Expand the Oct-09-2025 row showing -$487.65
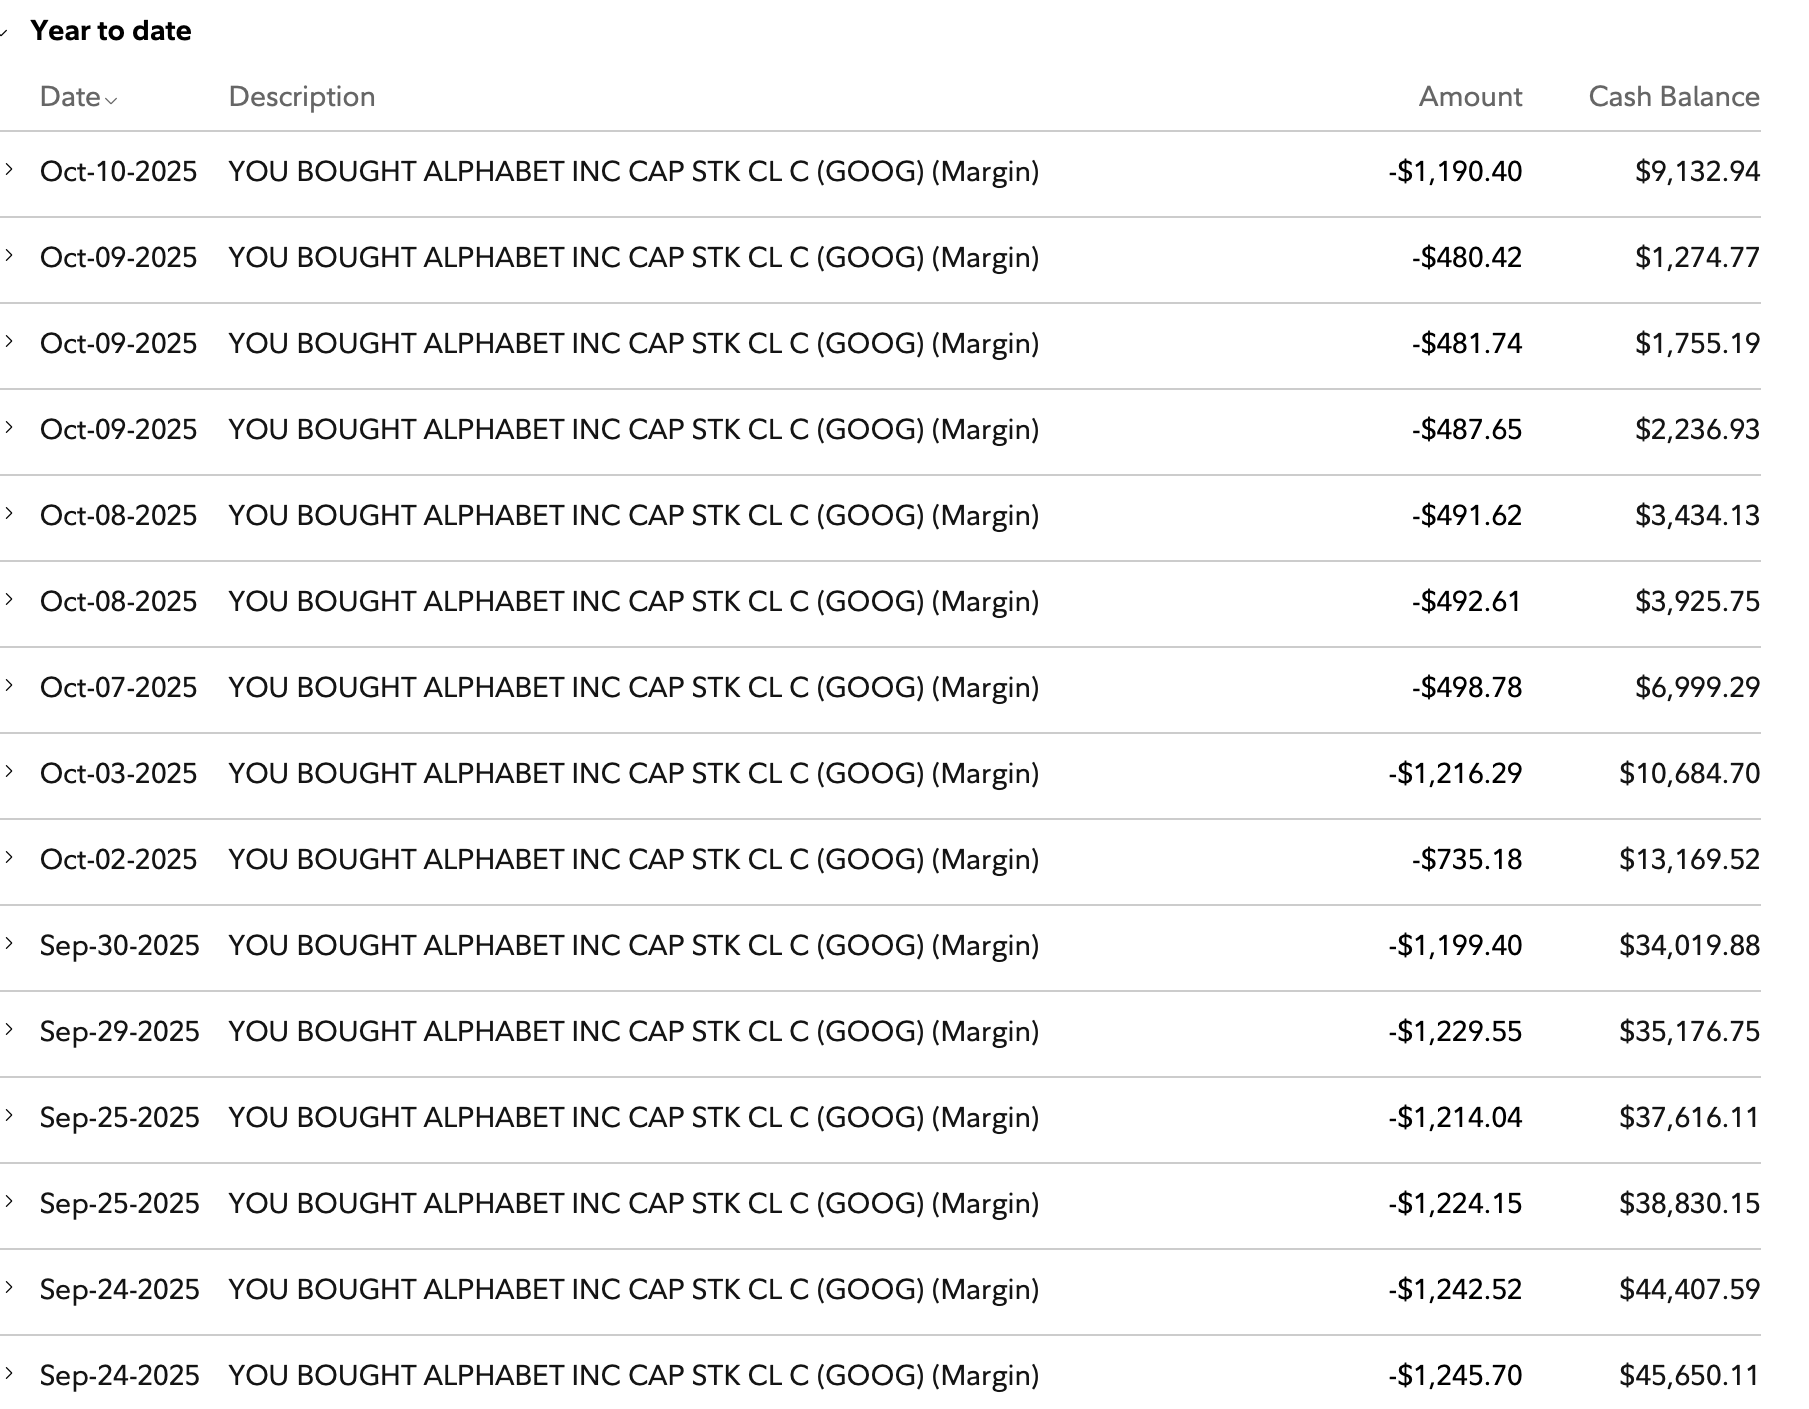 pyautogui.click(x=11, y=429)
